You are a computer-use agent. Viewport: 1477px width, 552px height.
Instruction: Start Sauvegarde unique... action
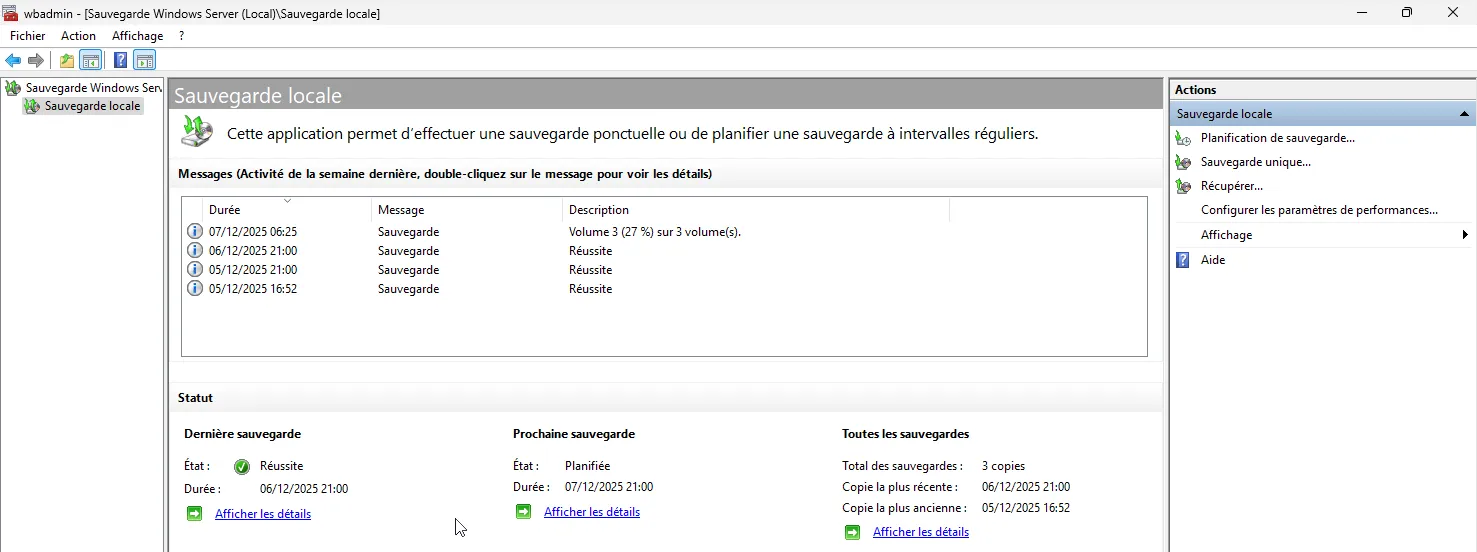(1256, 162)
